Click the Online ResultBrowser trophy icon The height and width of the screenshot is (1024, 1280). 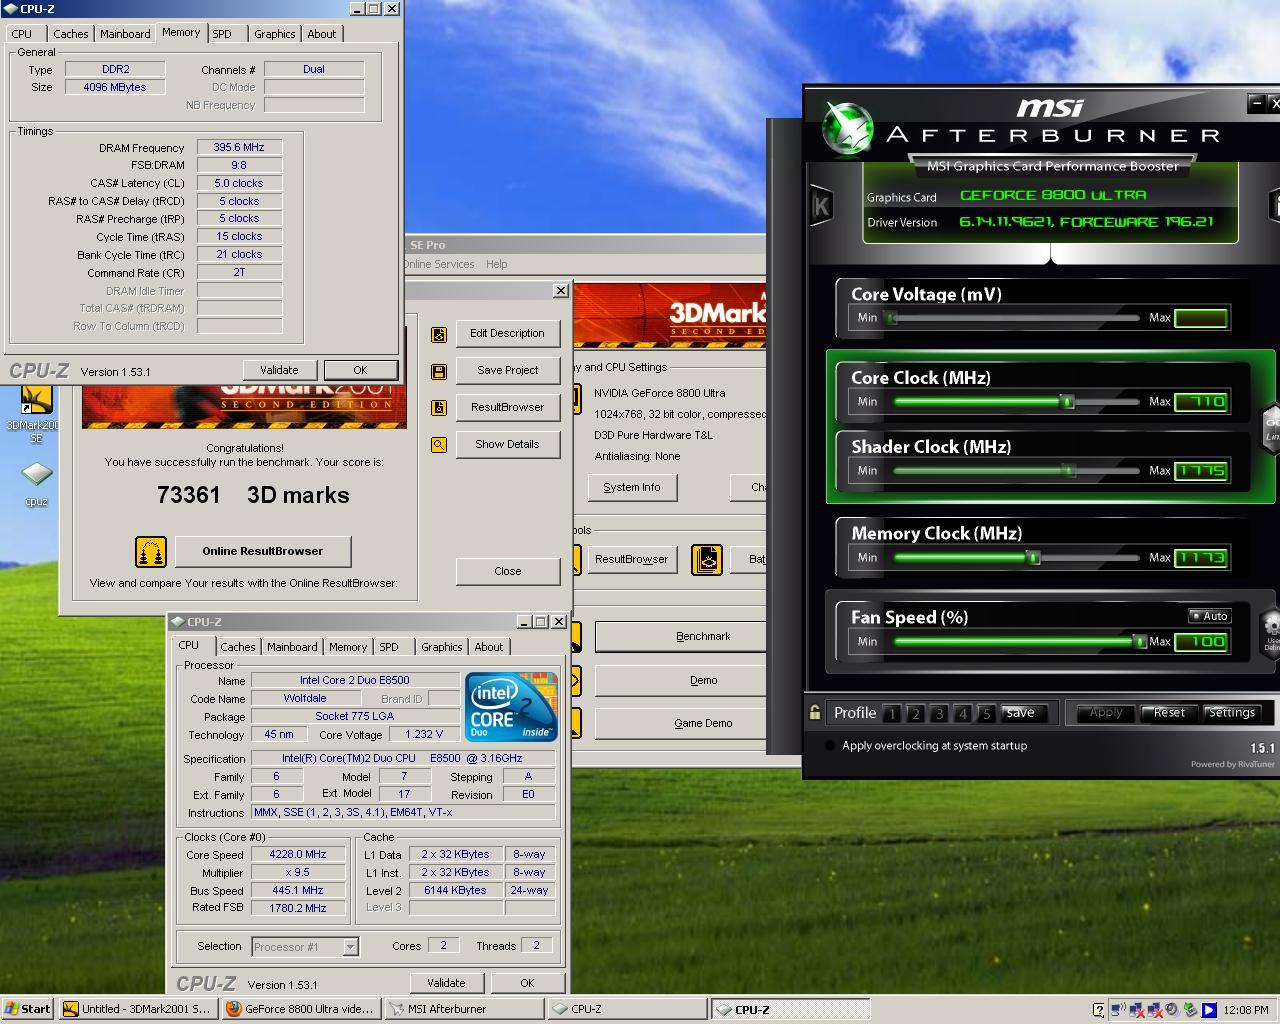click(150, 551)
